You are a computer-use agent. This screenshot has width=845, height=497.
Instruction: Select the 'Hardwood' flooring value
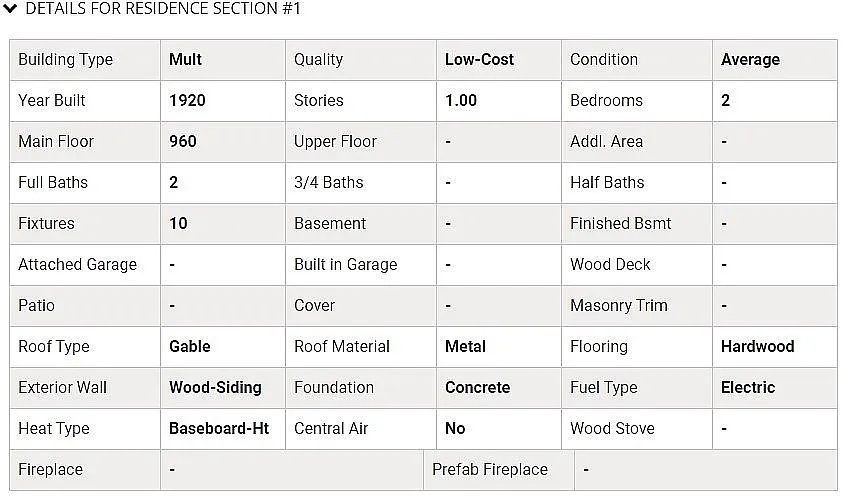[x=757, y=346]
